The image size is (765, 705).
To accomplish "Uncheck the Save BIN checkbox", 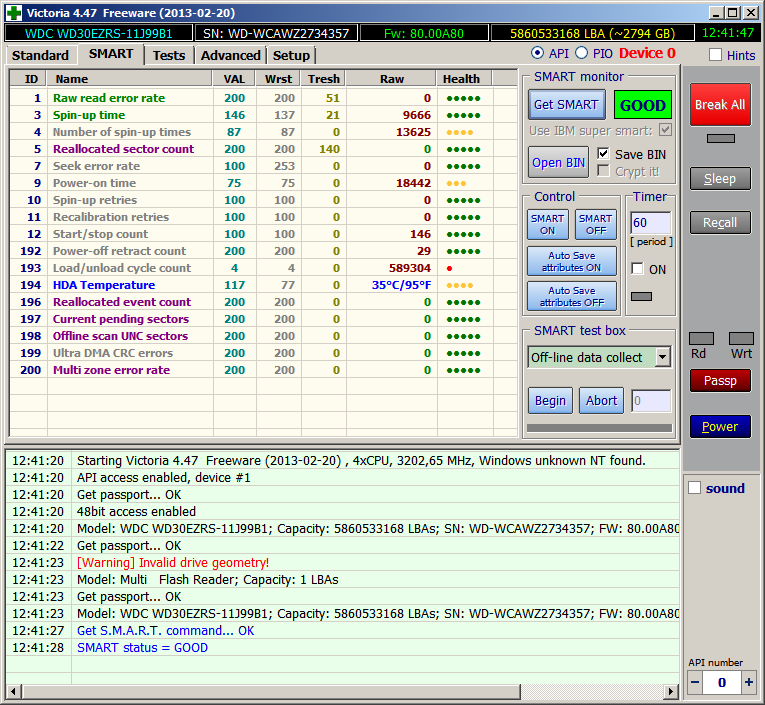I will pos(603,154).
